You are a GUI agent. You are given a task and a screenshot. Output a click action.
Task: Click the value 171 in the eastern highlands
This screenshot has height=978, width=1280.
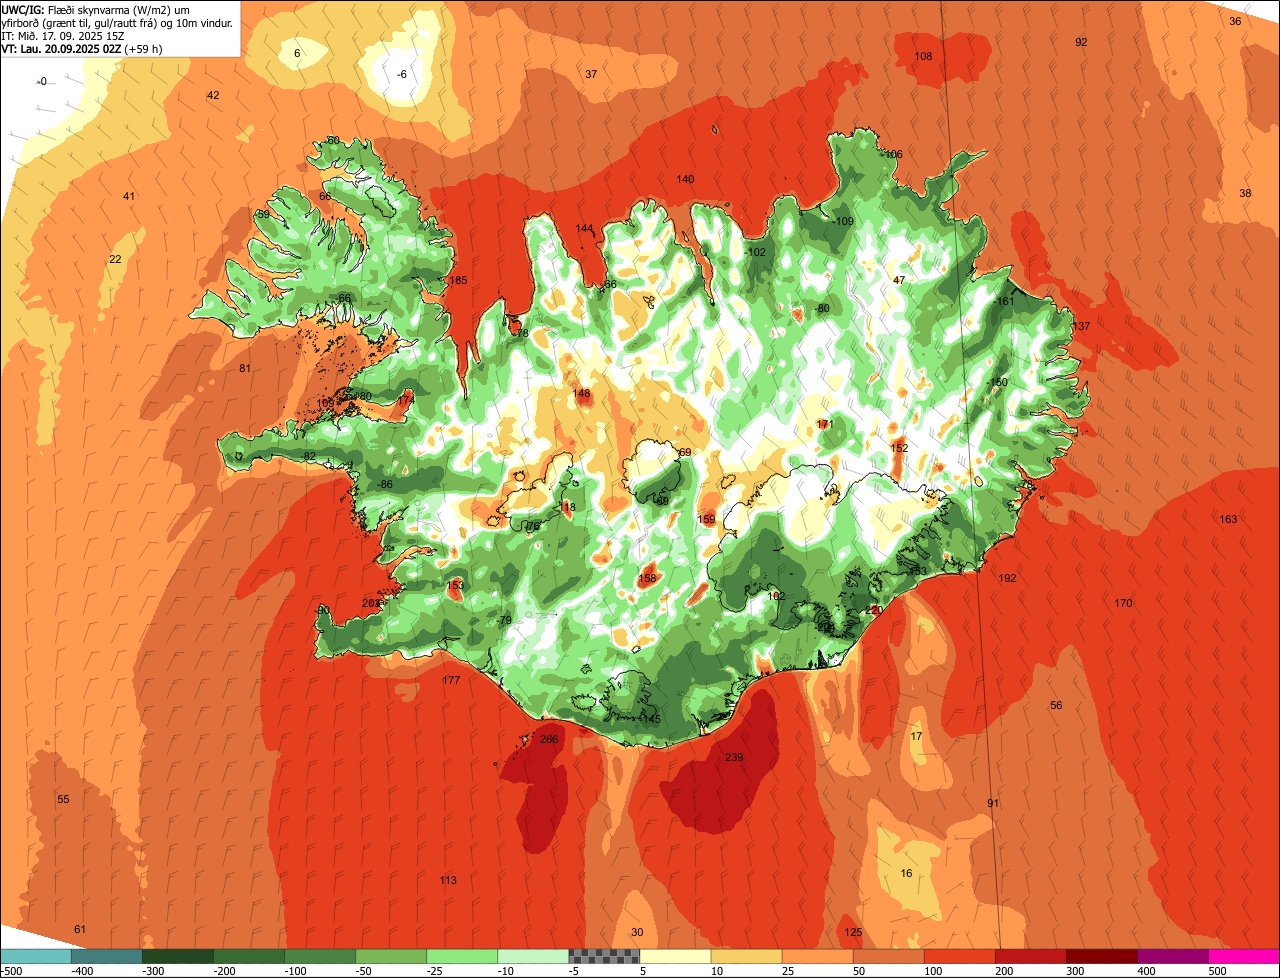tap(825, 424)
